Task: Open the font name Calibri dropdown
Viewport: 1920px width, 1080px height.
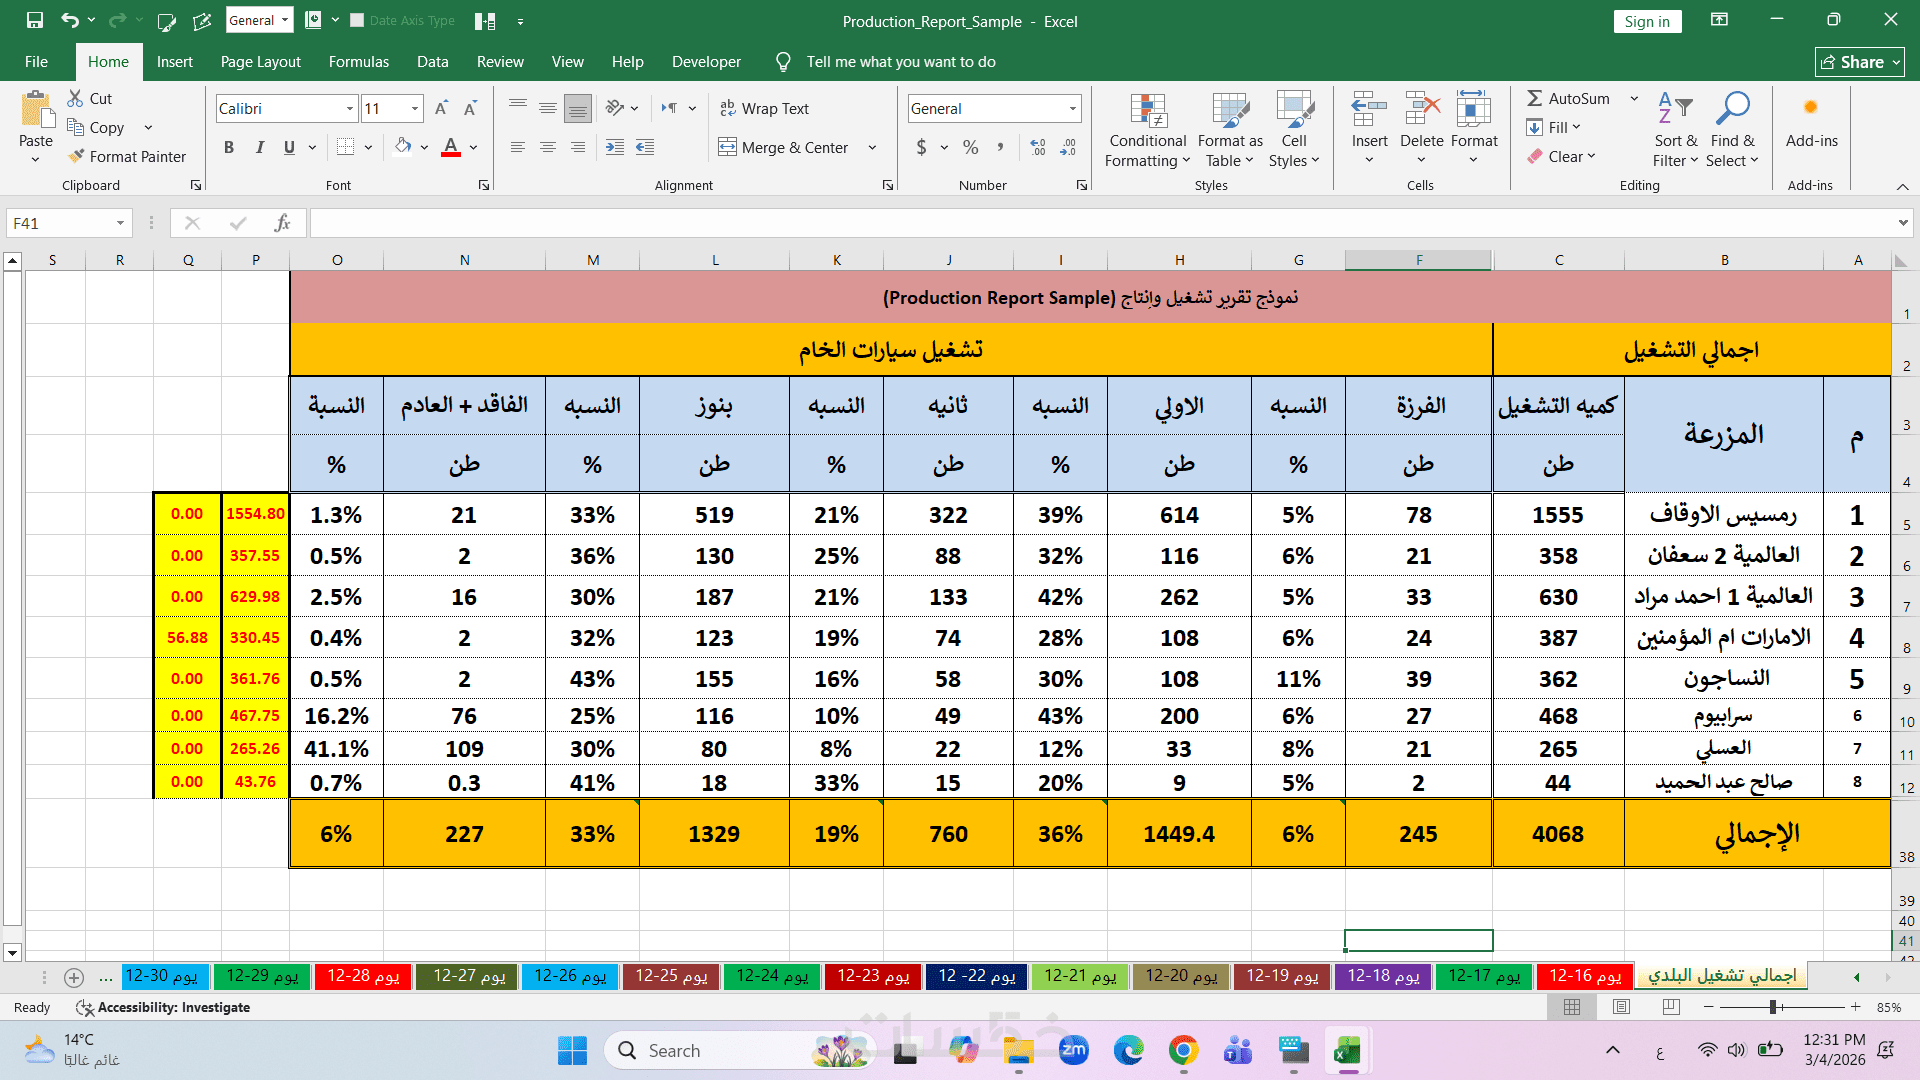Action: coord(350,108)
